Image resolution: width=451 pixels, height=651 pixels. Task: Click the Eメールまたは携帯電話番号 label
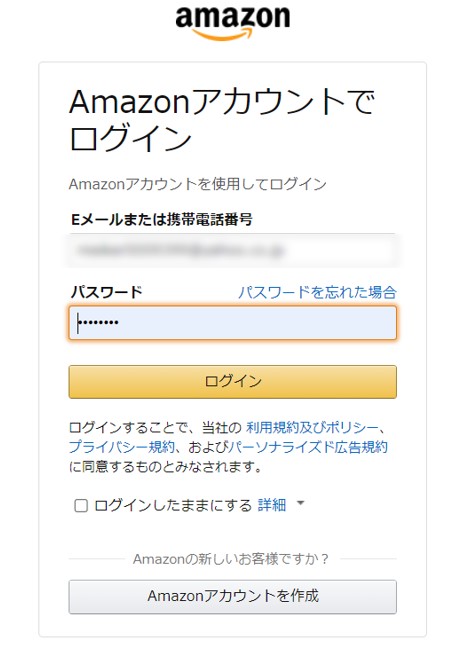tap(162, 219)
